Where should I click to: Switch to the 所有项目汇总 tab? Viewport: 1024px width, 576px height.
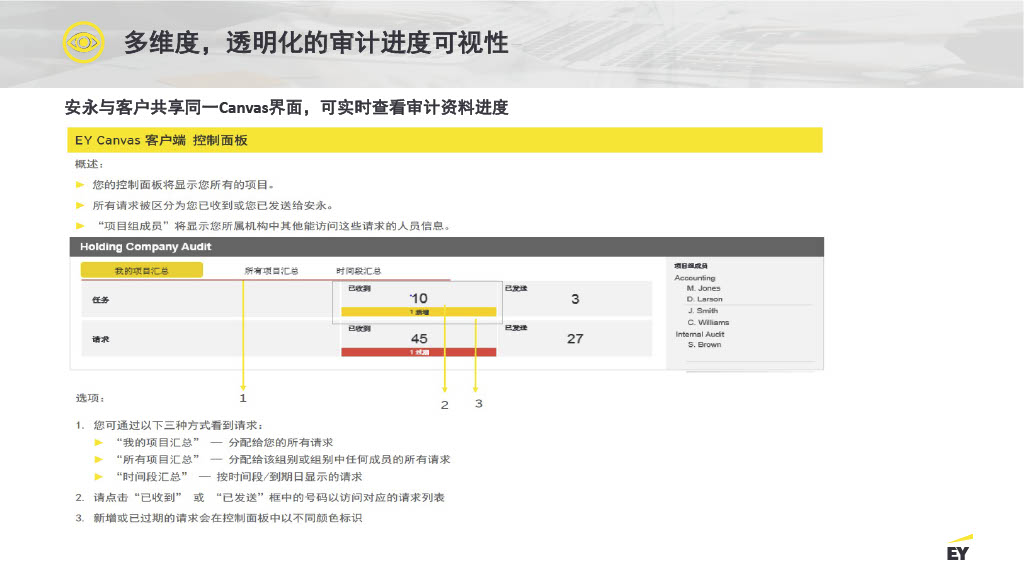[x=272, y=270]
